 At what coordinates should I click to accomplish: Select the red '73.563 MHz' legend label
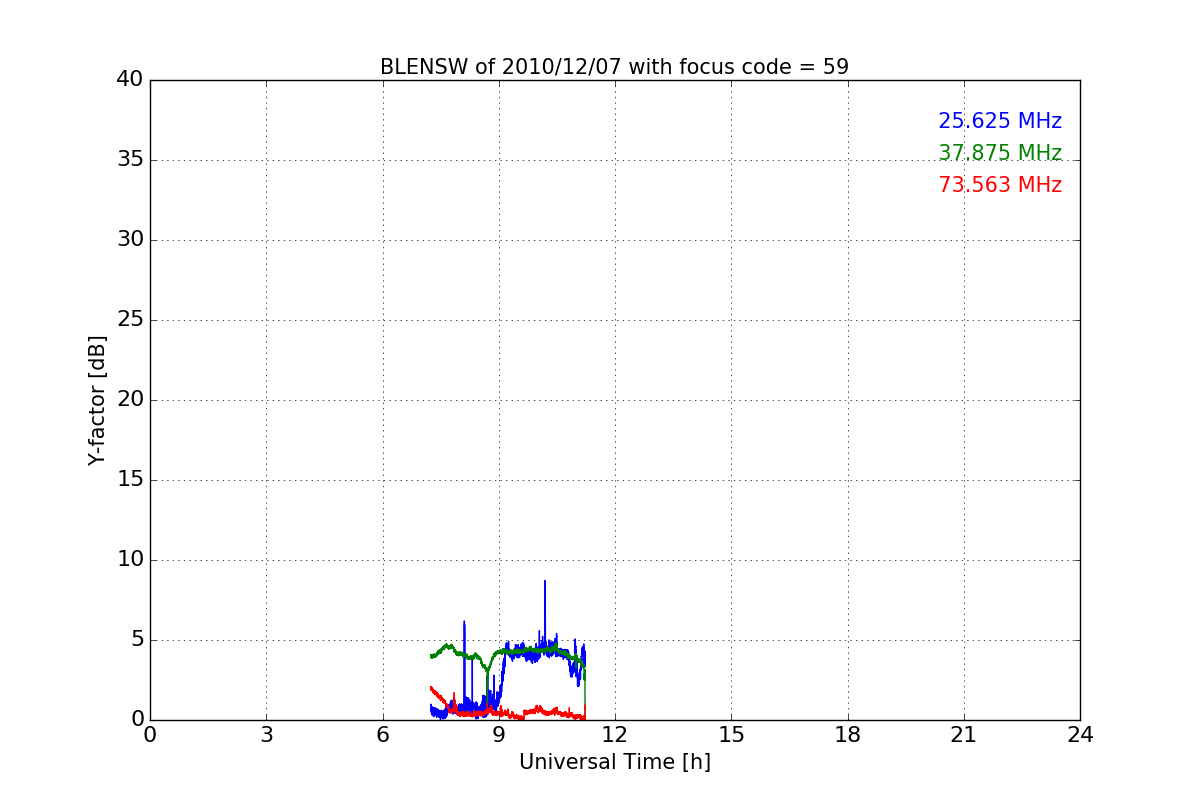1000,185
